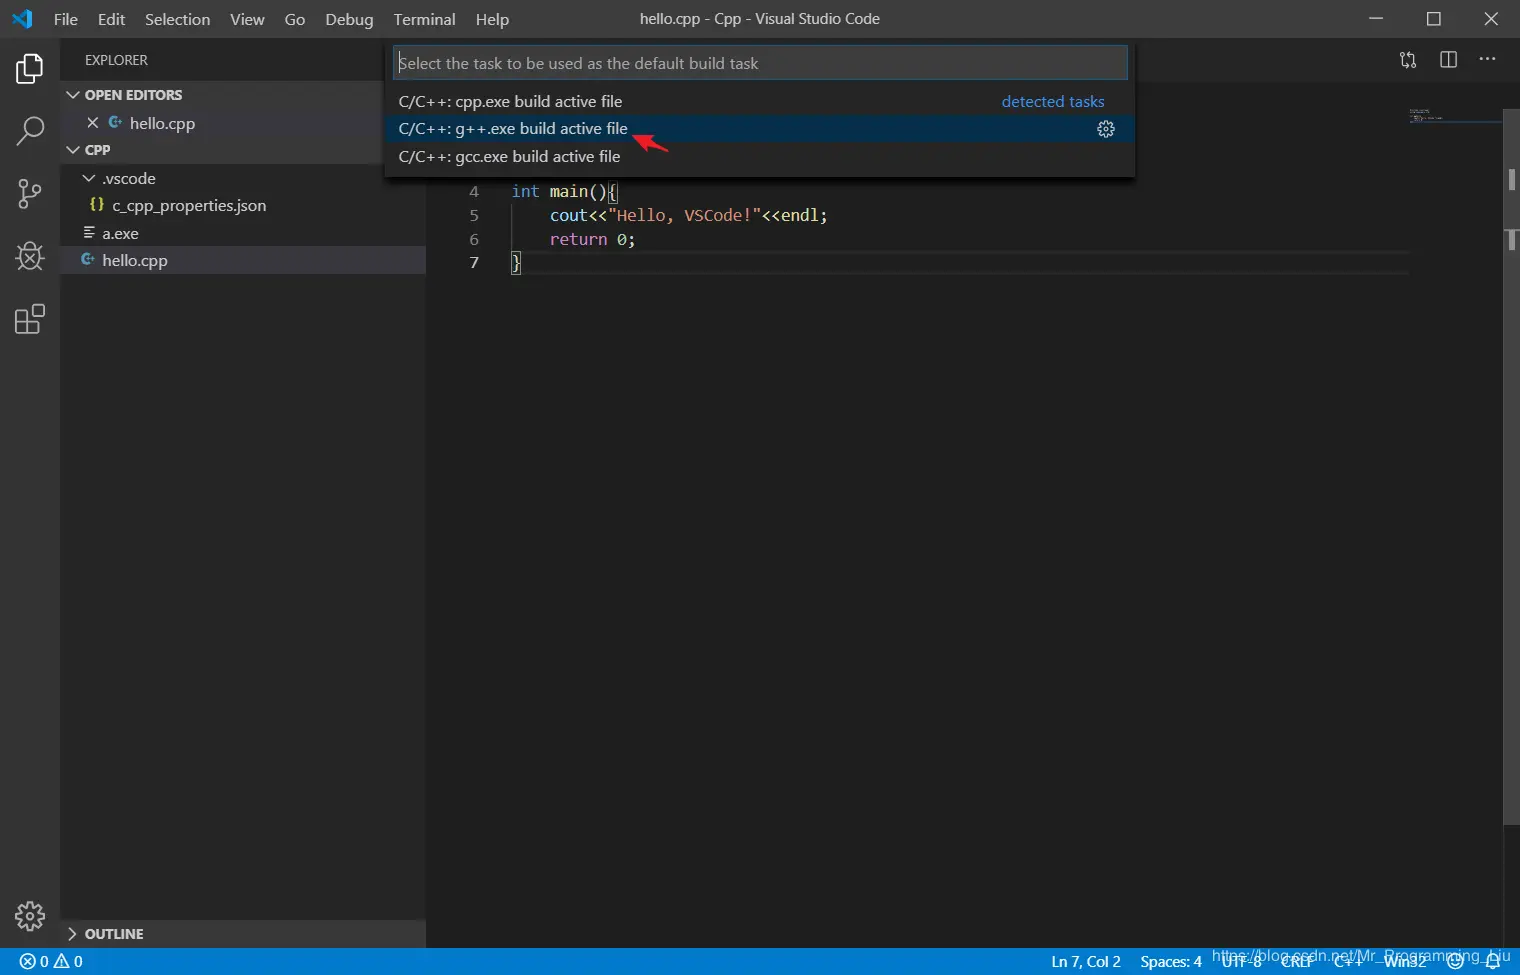1520x975 pixels.
Task: Click the 'int main(){' code line
Action: (x=565, y=191)
